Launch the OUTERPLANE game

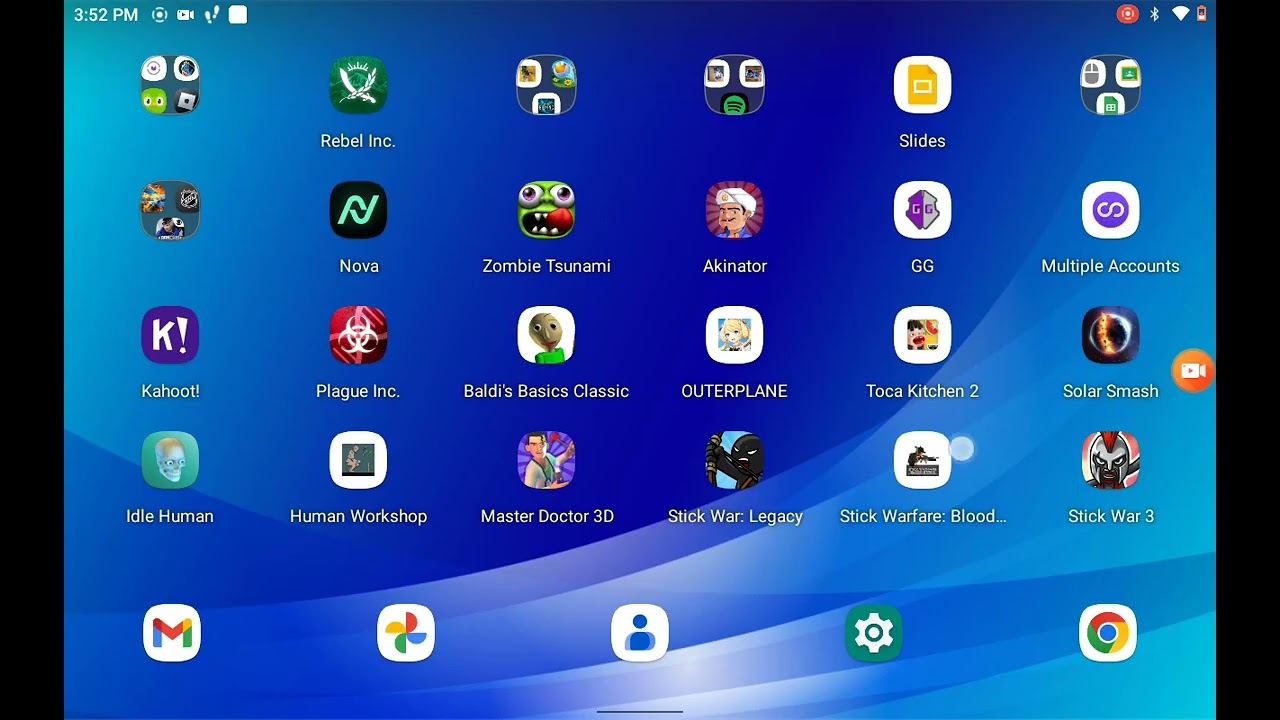(x=734, y=335)
